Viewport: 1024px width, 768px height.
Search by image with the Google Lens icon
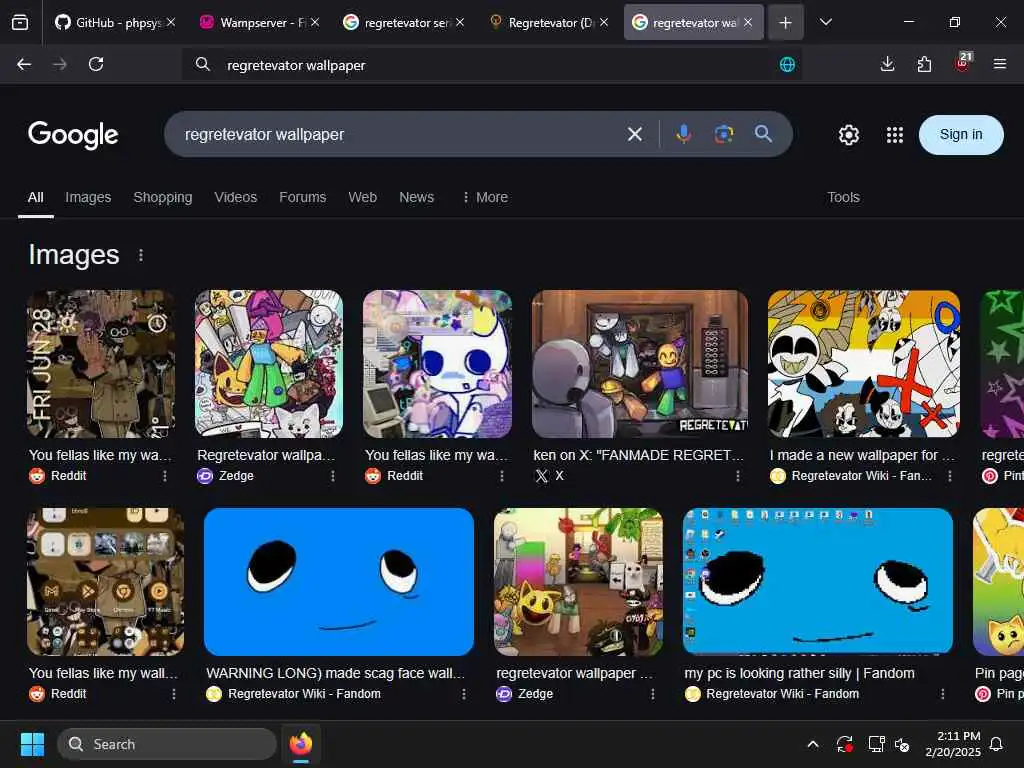coord(724,135)
